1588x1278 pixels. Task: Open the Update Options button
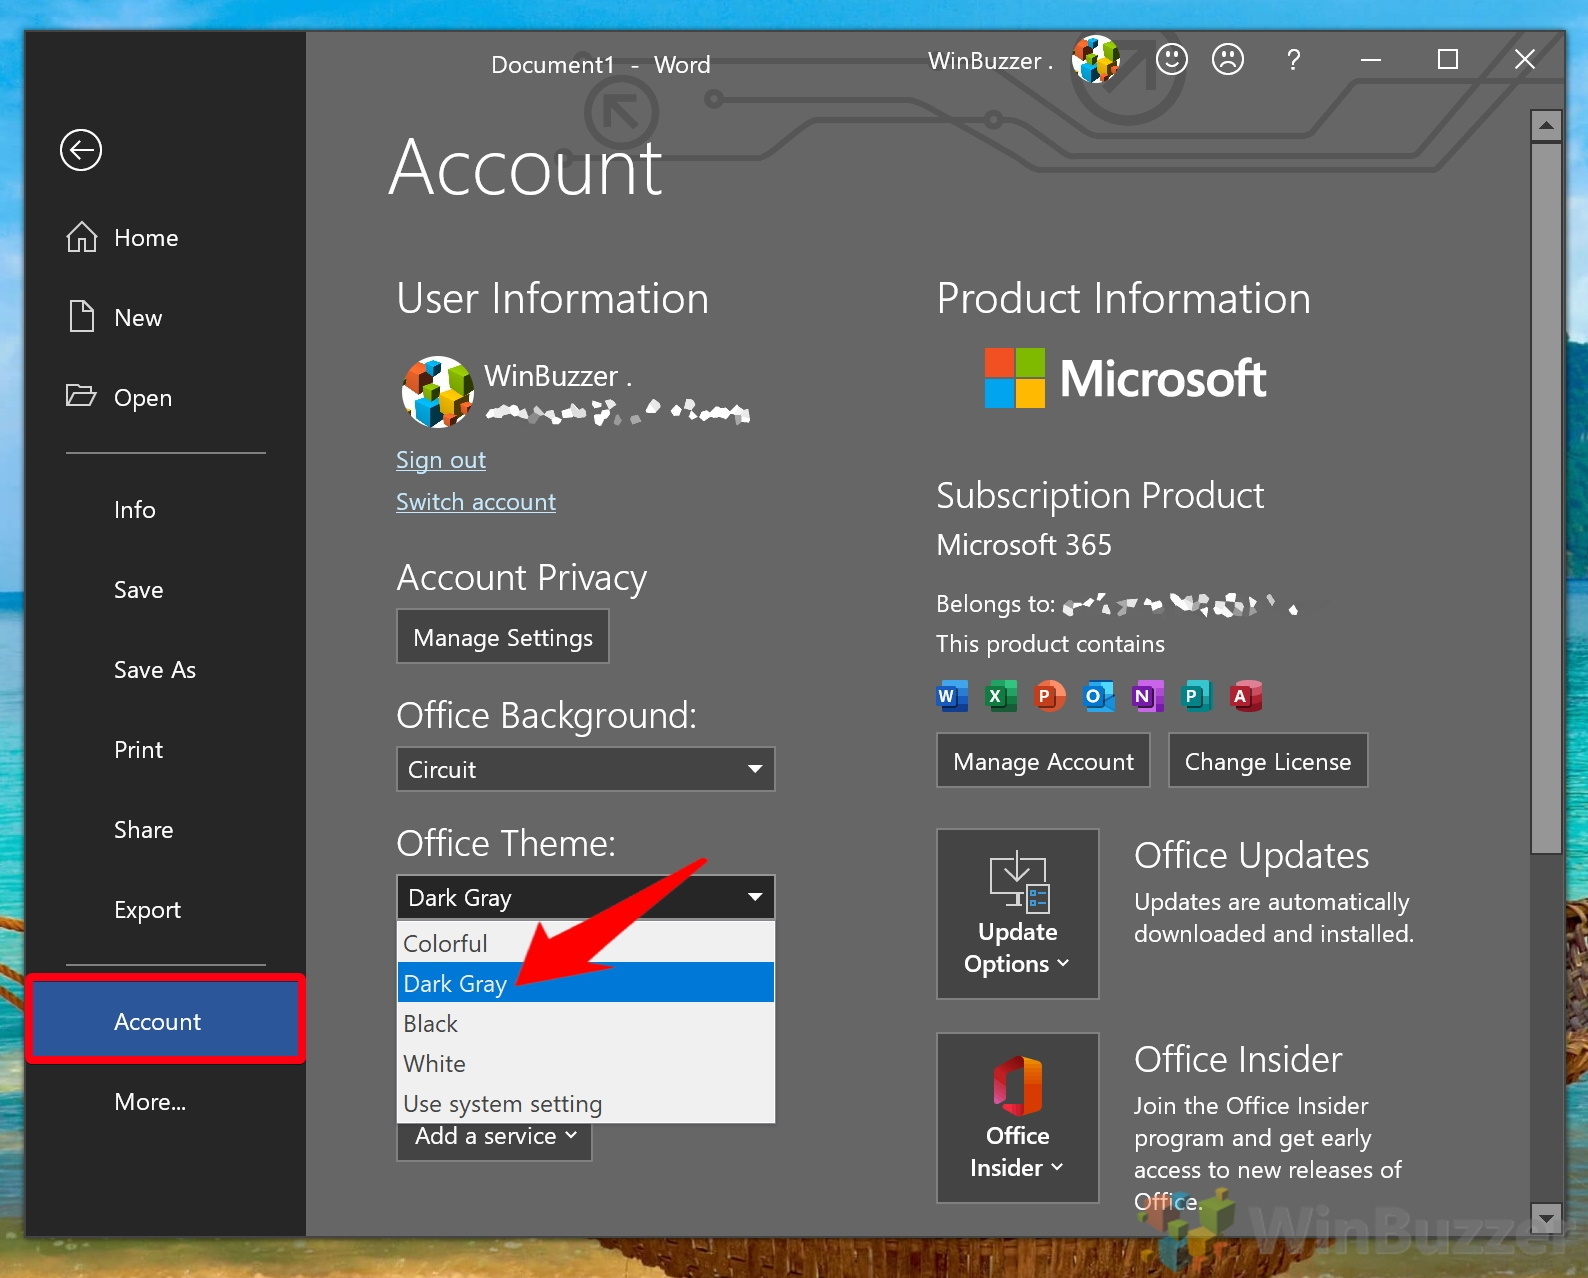1018,914
